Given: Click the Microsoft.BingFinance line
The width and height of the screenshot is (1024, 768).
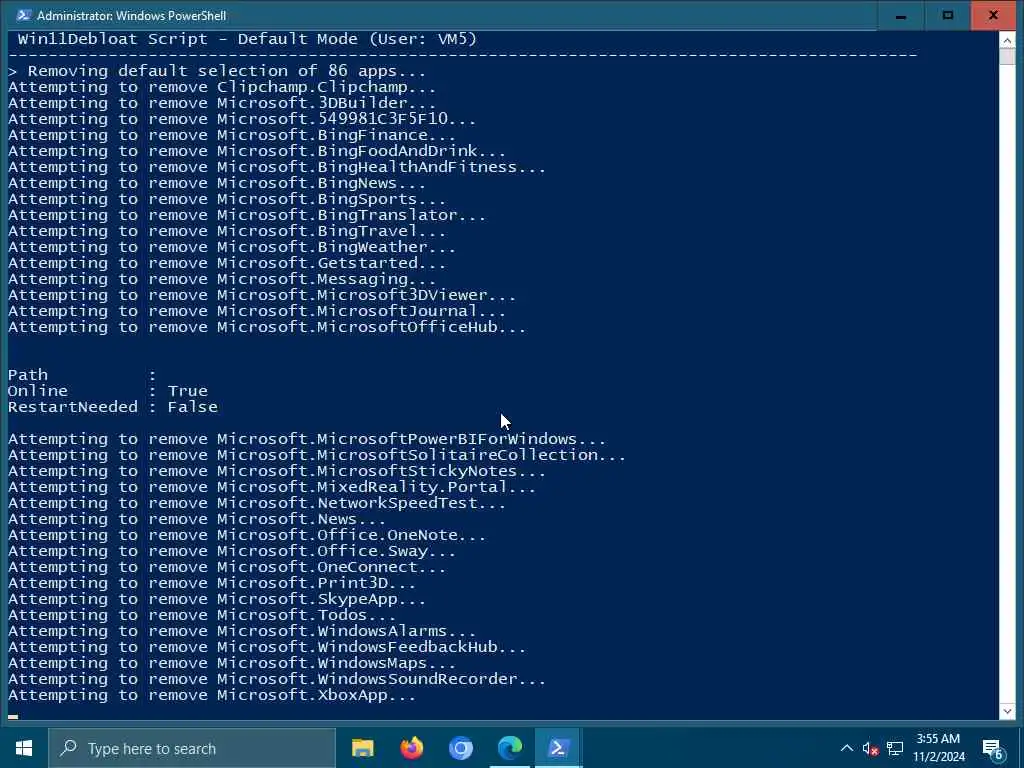Looking at the screenshot, I should [232, 135].
